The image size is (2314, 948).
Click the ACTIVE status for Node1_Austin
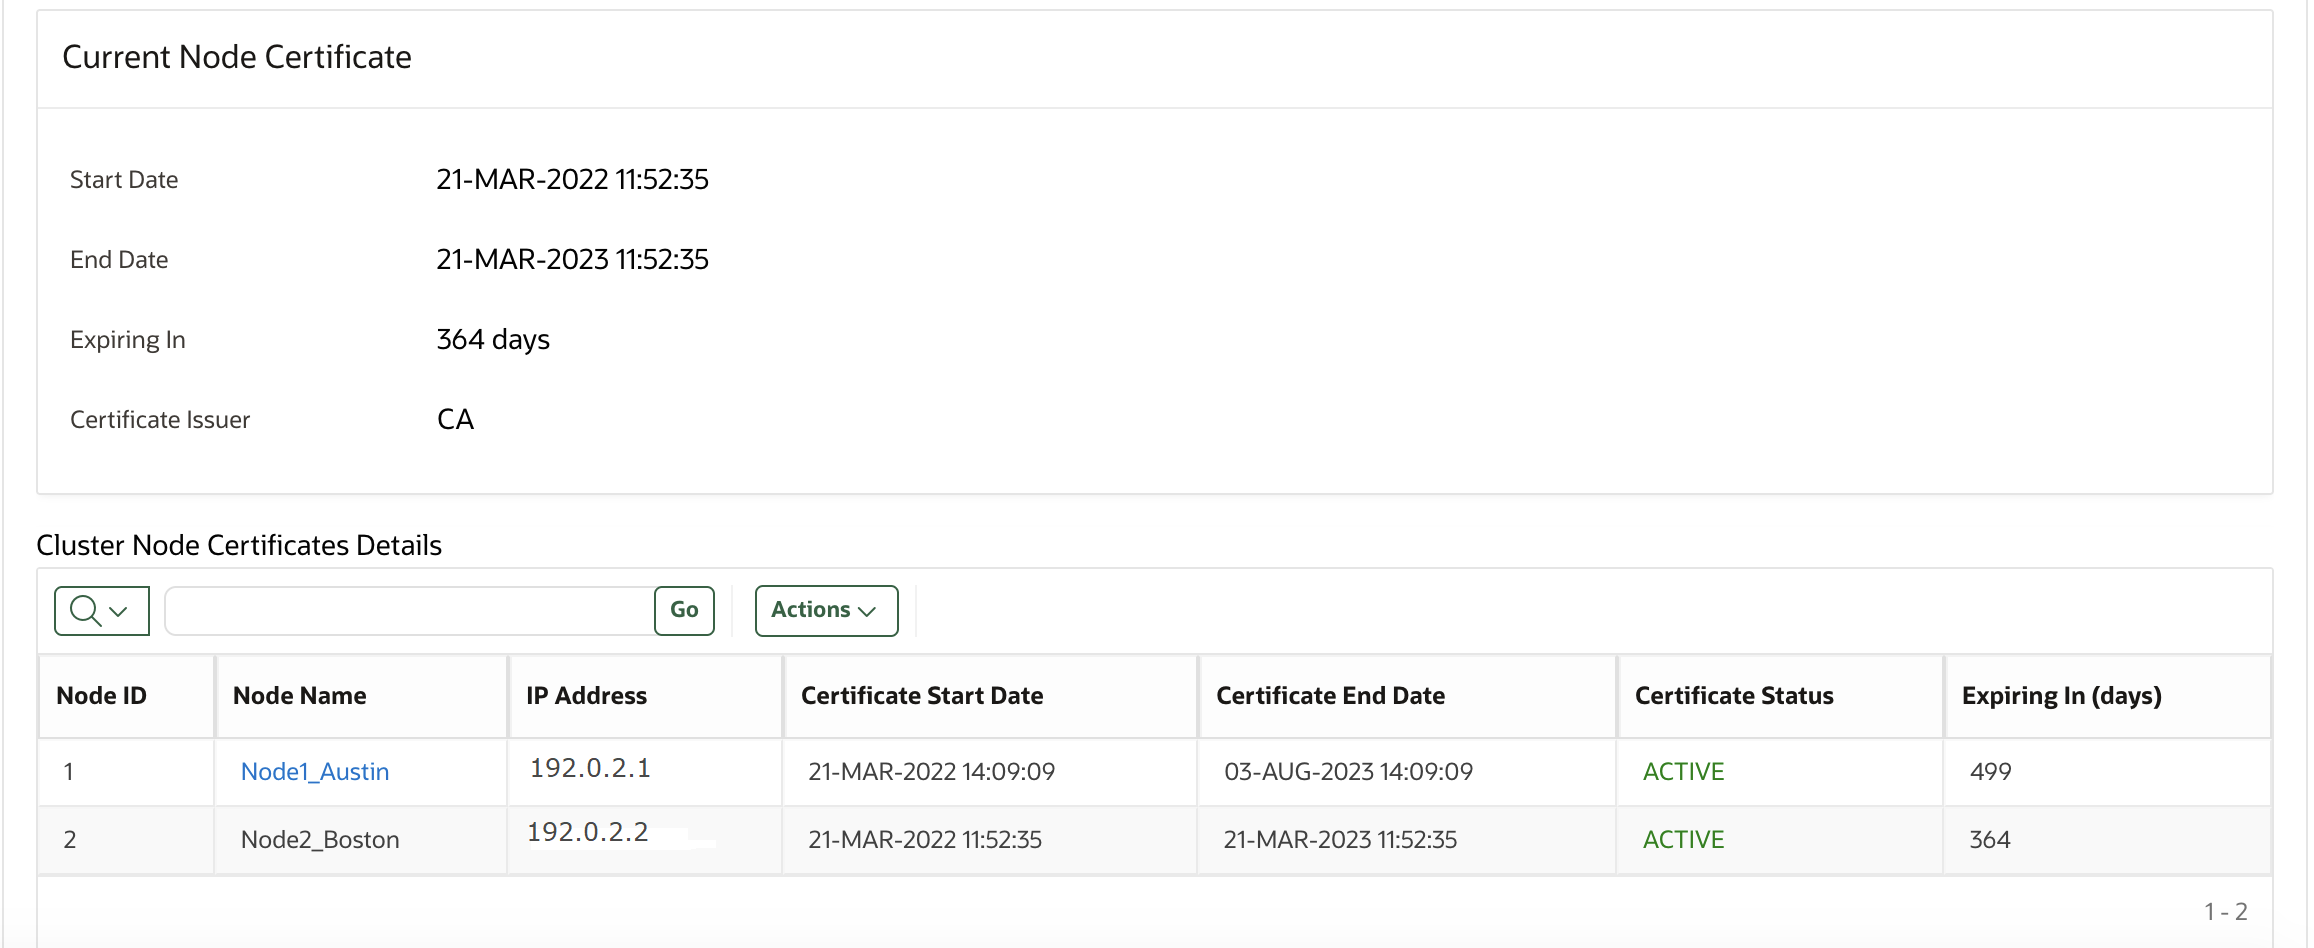click(1682, 771)
